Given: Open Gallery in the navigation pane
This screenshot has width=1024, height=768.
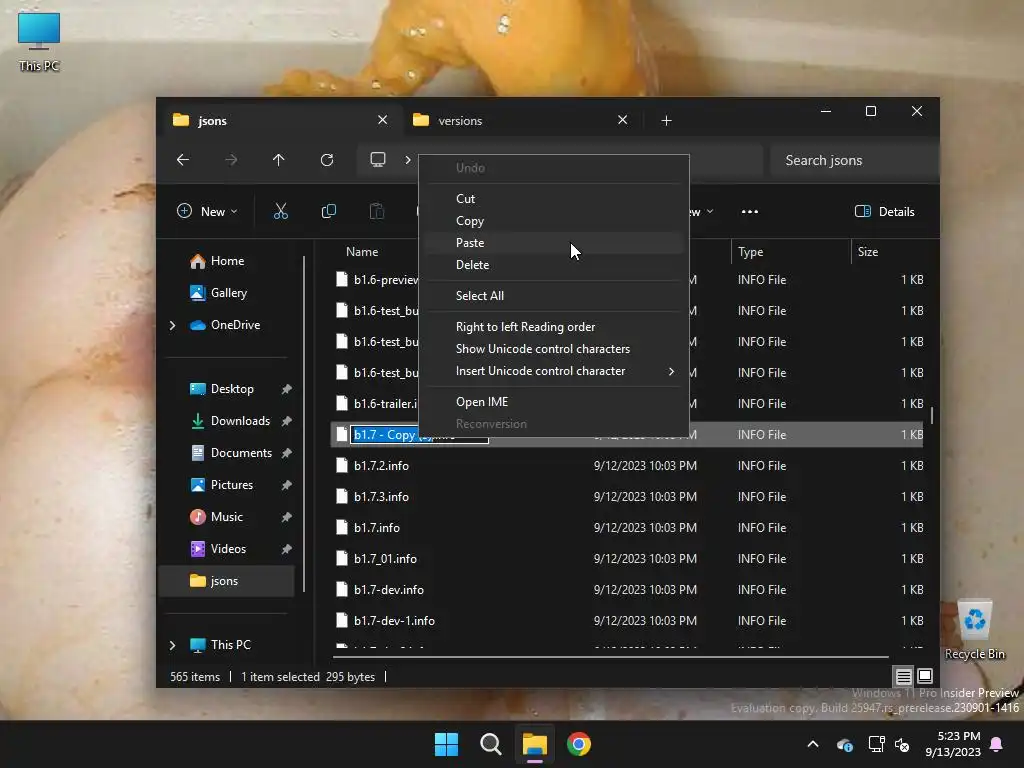Looking at the screenshot, I should (x=228, y=293).
